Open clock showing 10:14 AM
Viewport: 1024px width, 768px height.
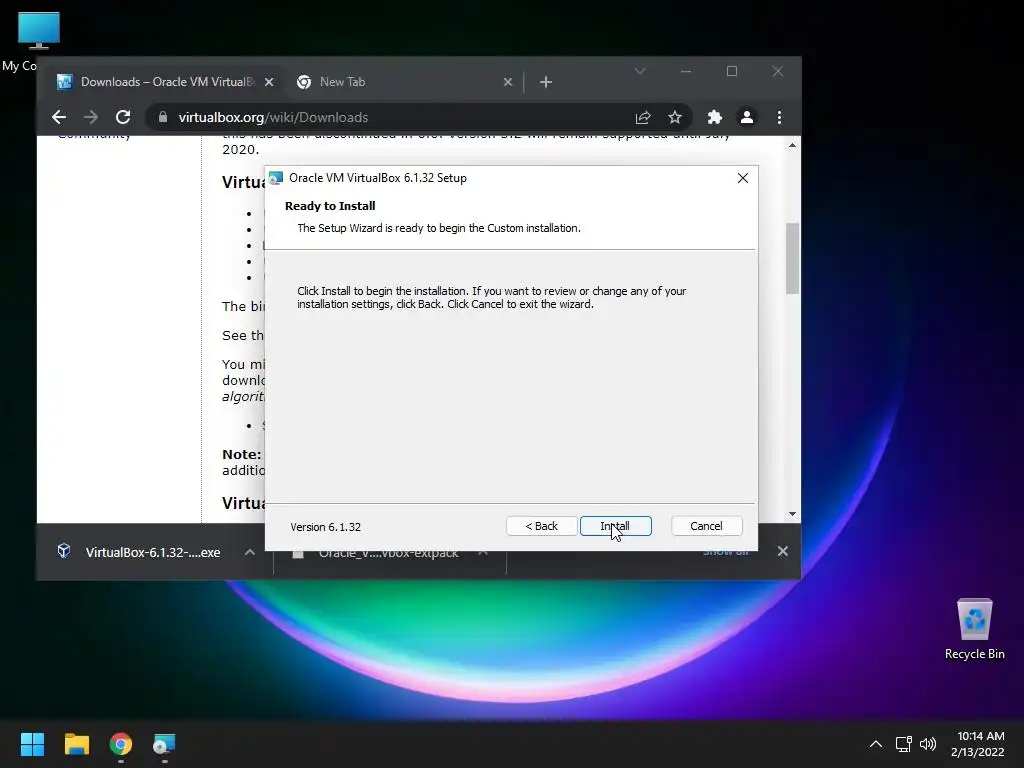coord(978,744)
